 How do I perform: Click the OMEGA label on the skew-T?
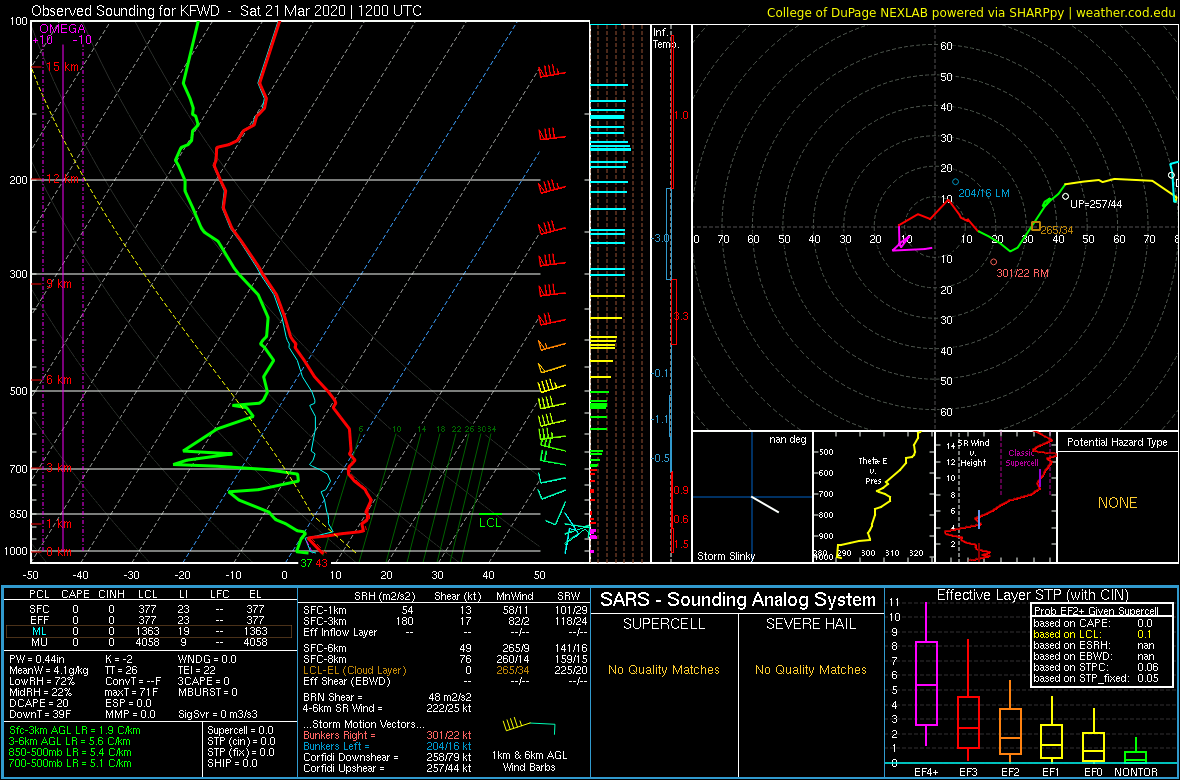tap(62, 29)
